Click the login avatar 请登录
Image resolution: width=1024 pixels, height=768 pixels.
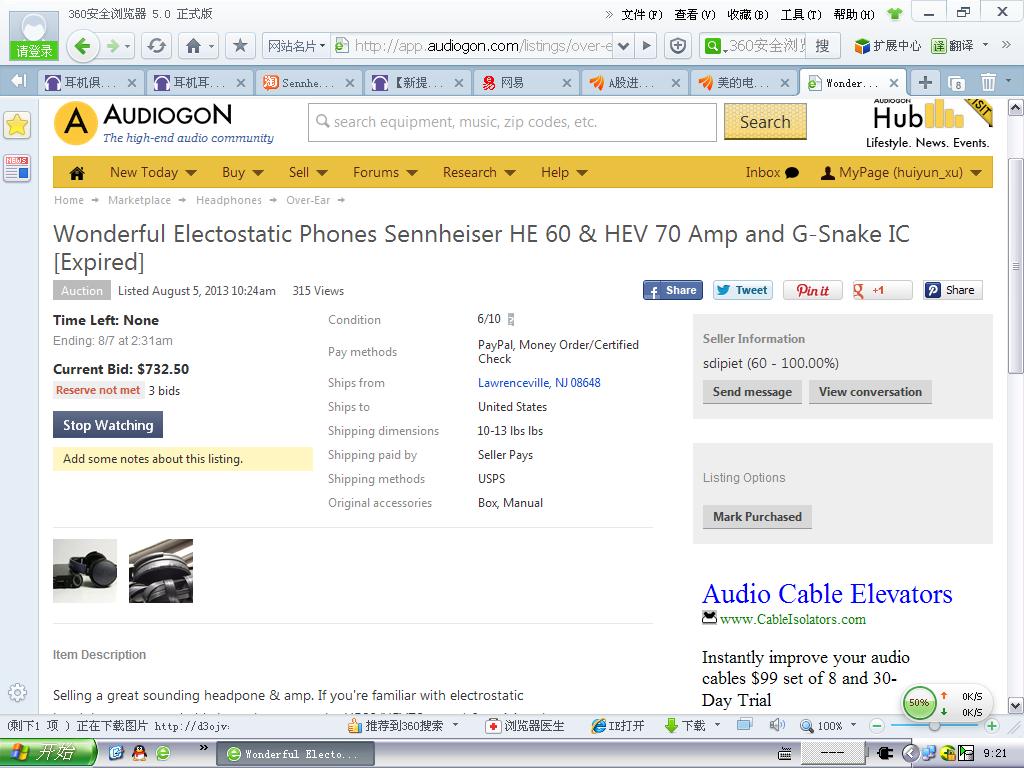pyautogui.click(x=33, y=35)
